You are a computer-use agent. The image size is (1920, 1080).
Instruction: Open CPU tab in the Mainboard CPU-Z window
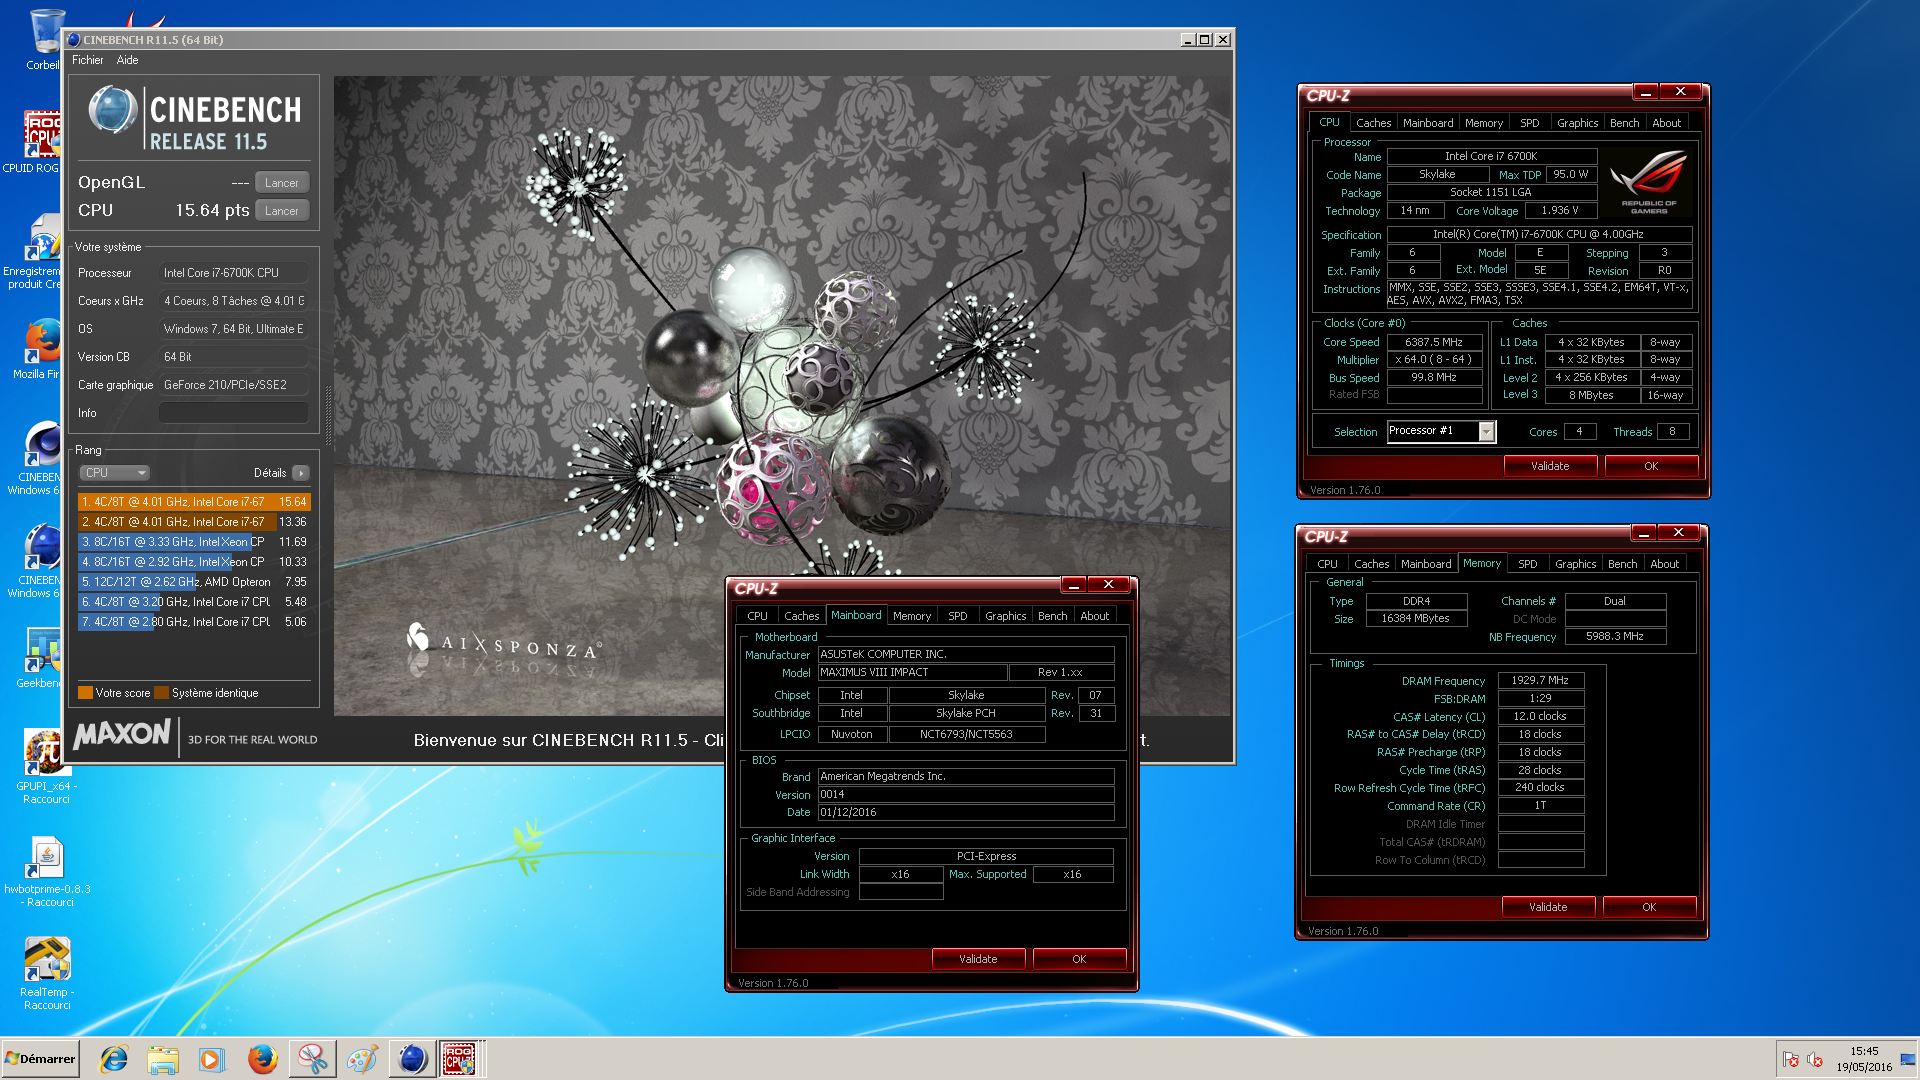pyautogui.click(x=757, y=616)
